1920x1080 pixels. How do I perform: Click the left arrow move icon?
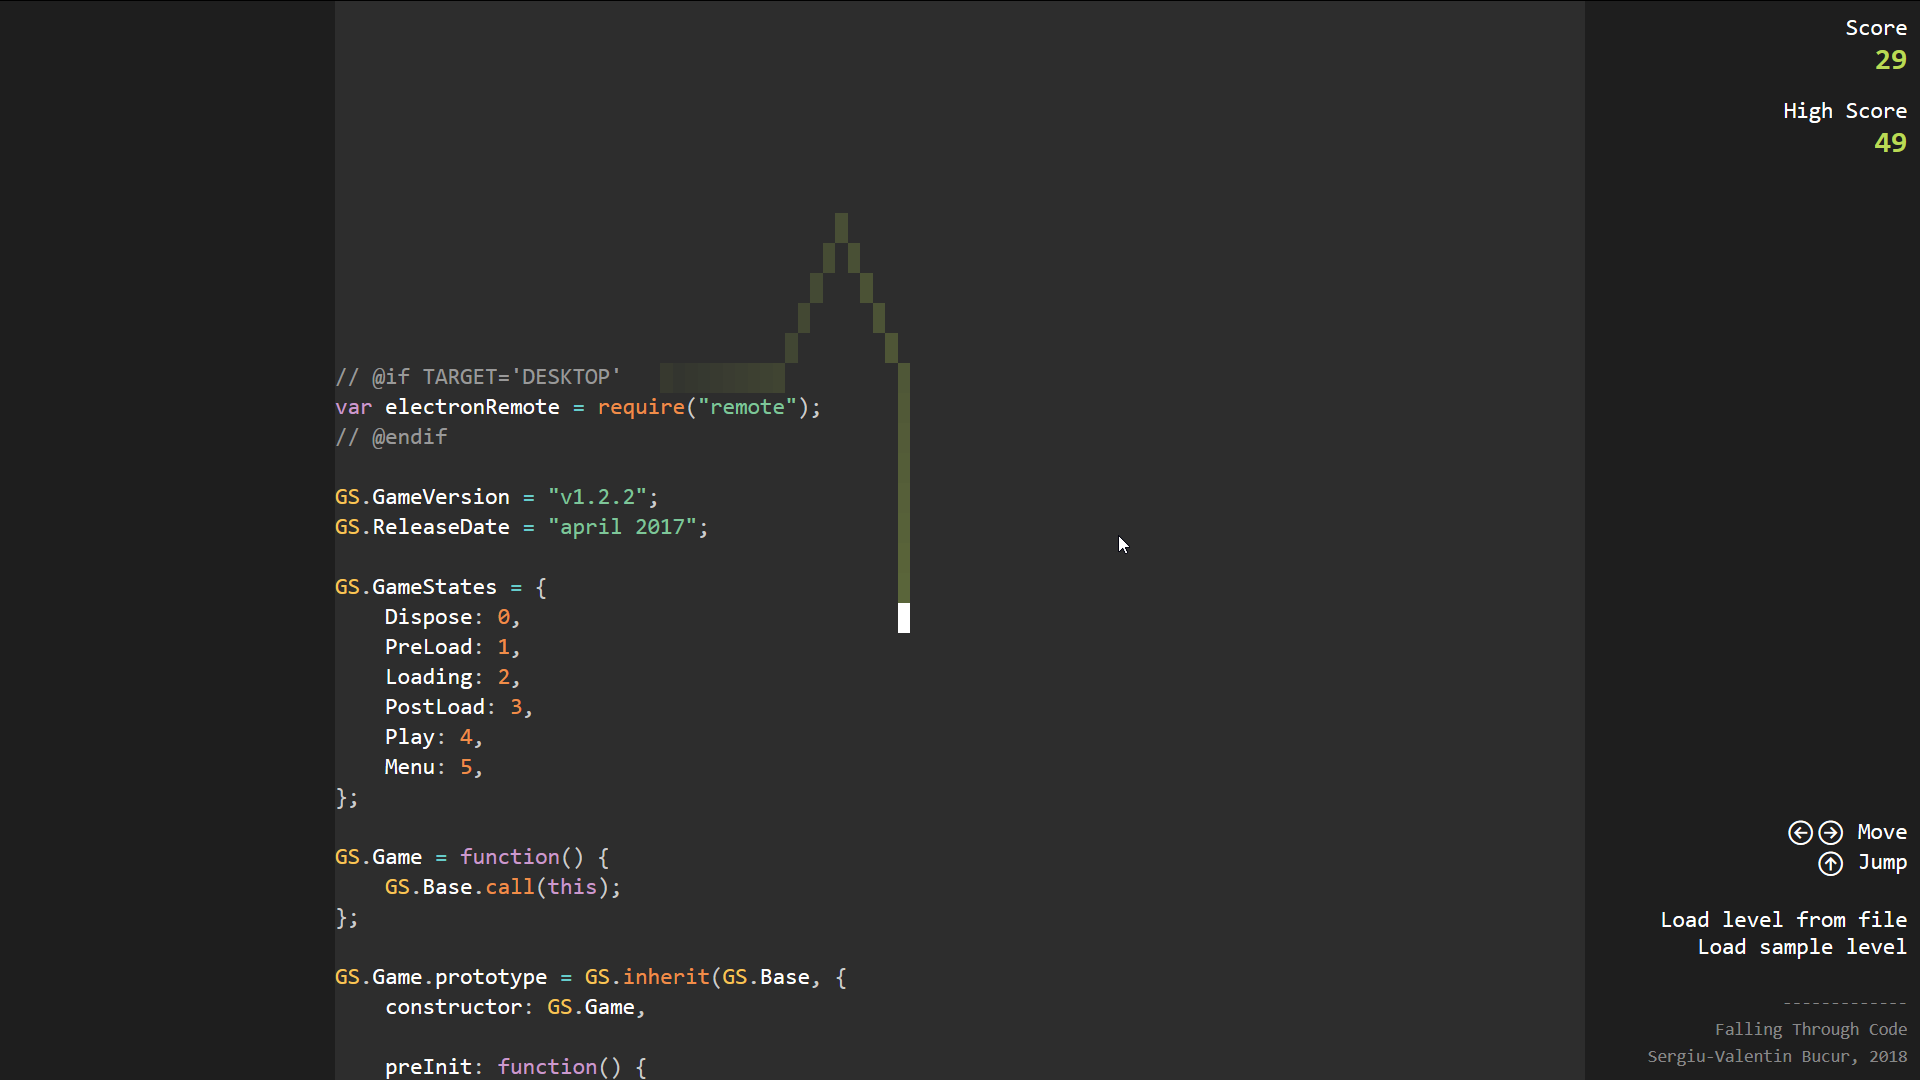pyautogui.click(x=1800, y=832)
